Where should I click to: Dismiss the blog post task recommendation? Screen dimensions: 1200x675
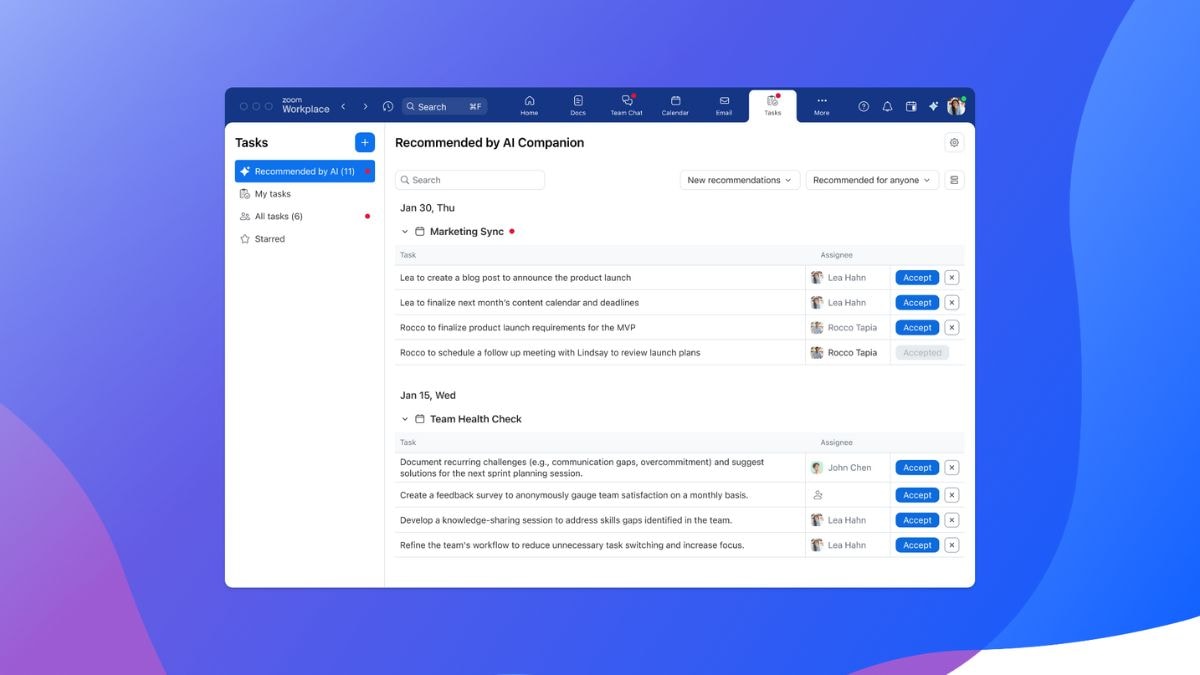click(x=952, y=278)
